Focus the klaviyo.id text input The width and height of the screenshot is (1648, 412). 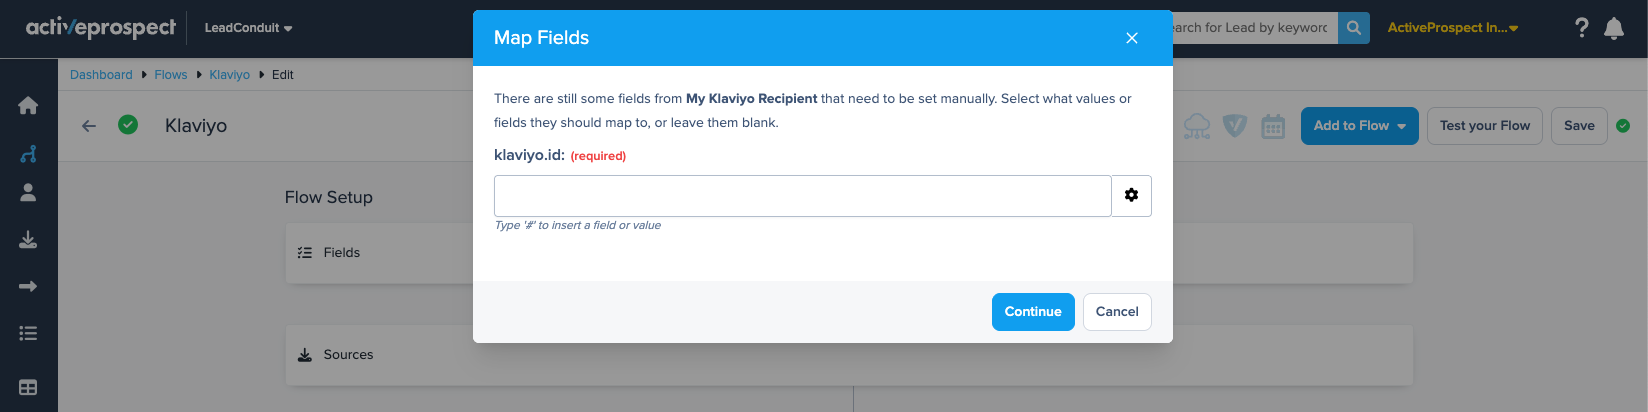tap(802, 196)
